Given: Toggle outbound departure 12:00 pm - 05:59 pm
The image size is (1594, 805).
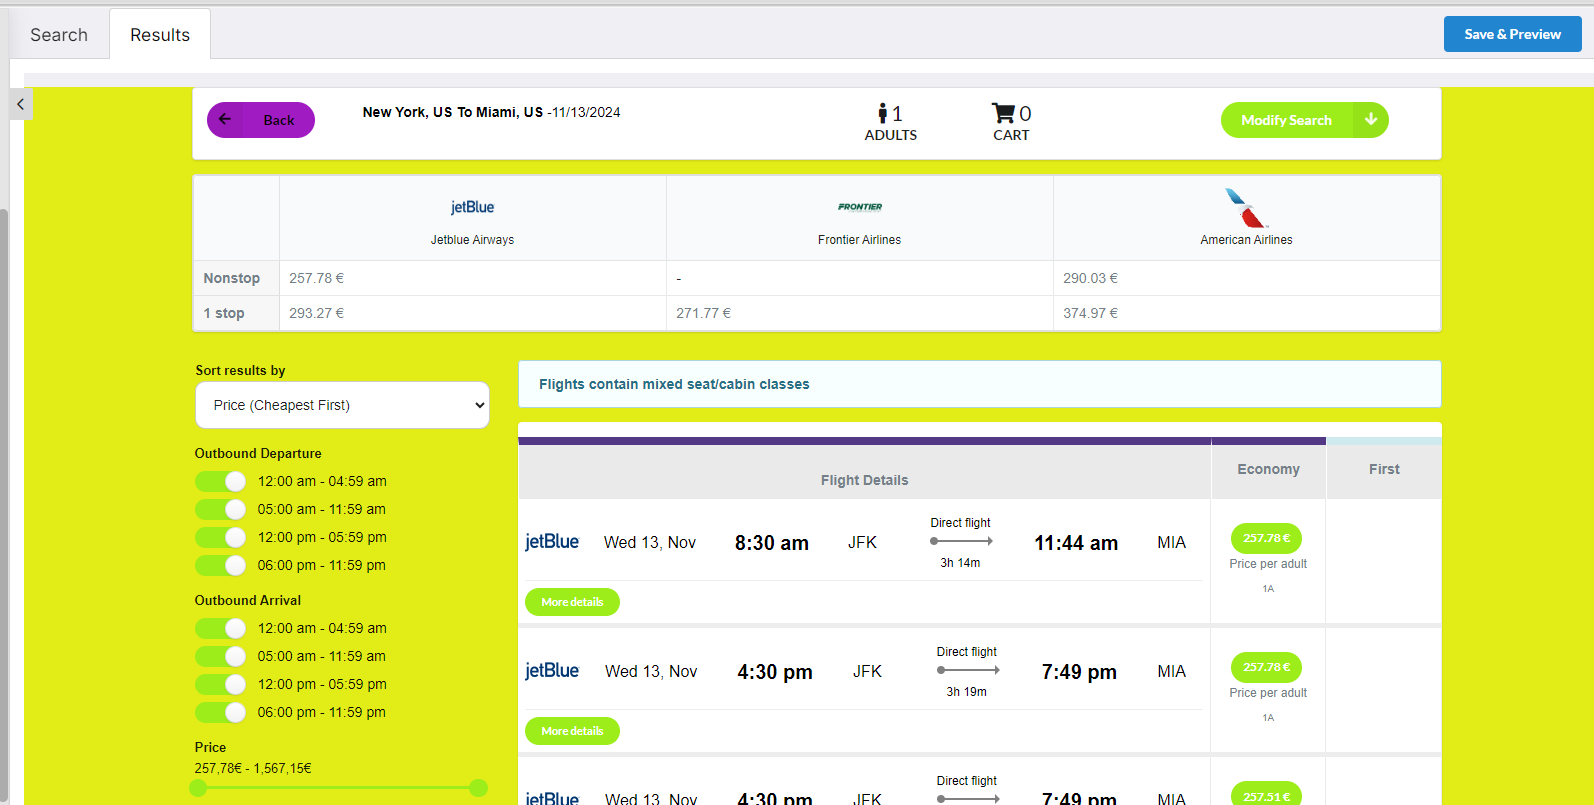Looking at the screenshot, I should point(221,537).
